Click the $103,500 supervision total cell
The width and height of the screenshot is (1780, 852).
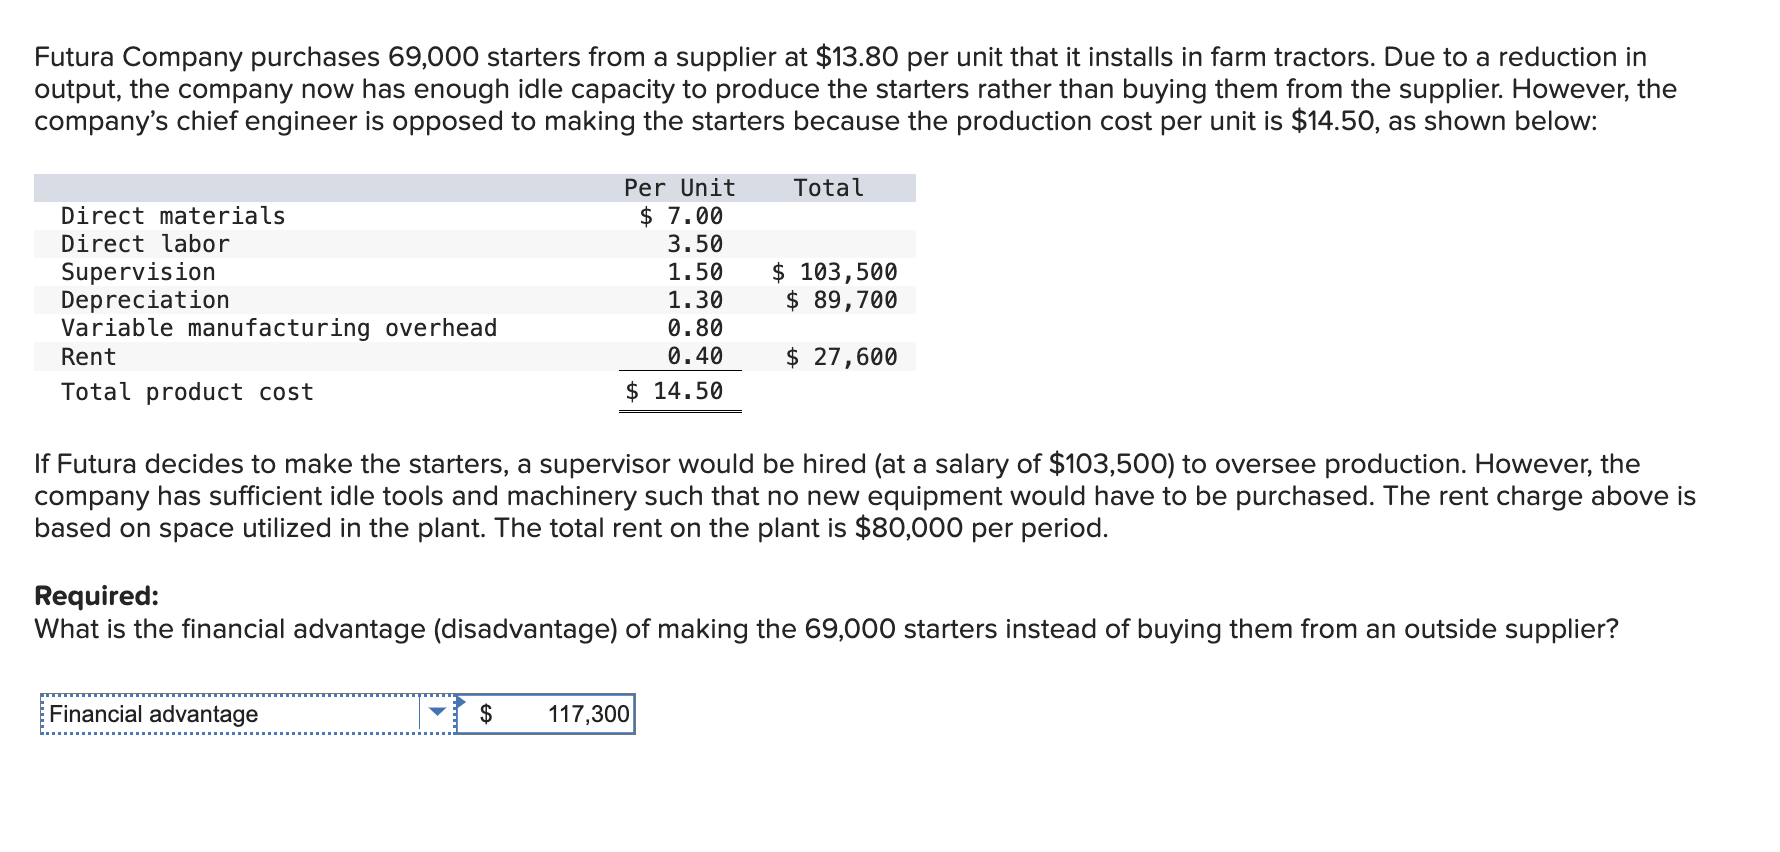(835, 272)
